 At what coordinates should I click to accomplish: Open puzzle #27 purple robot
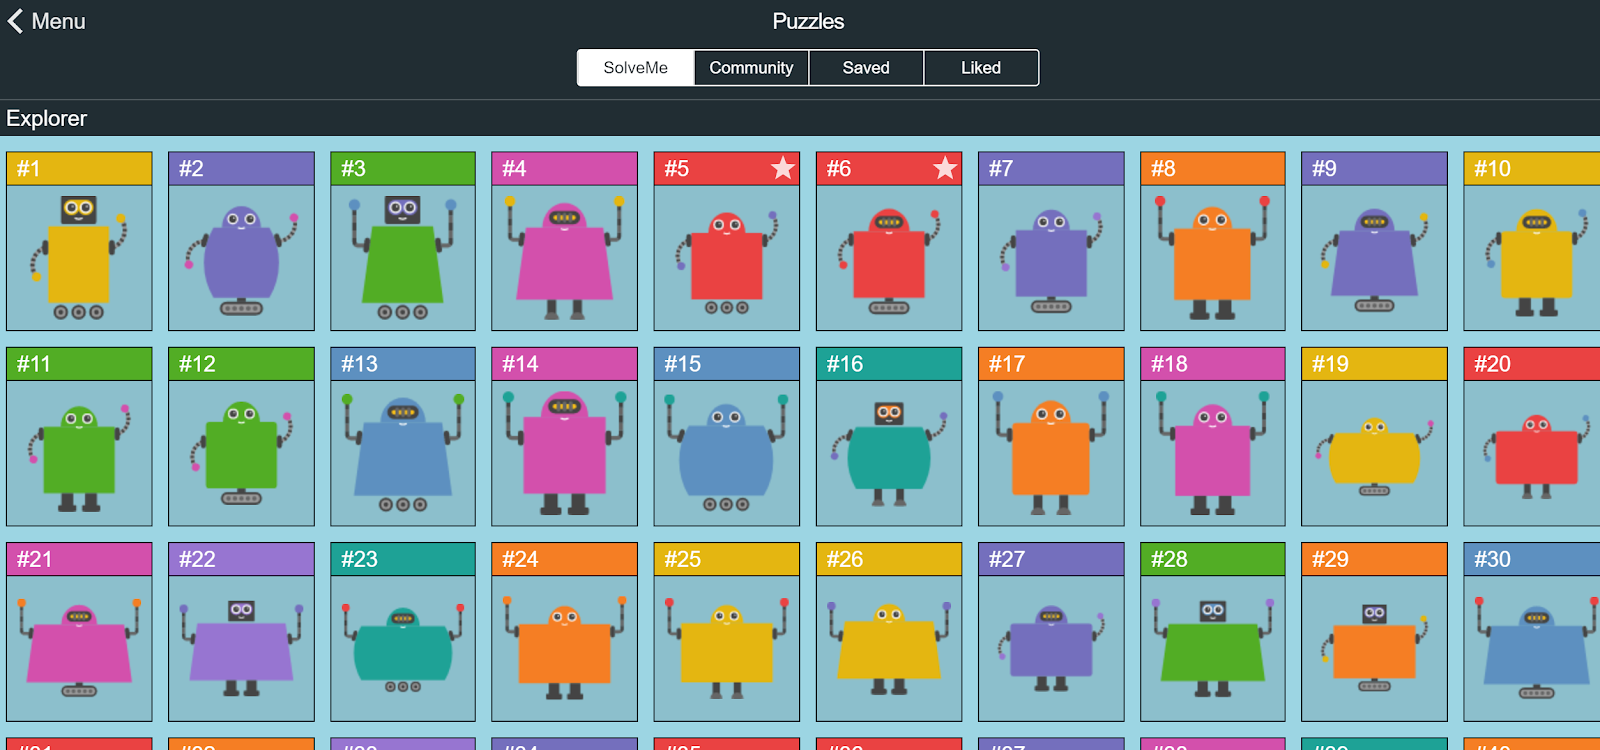pyautogui.click(x=1051, y=632)
